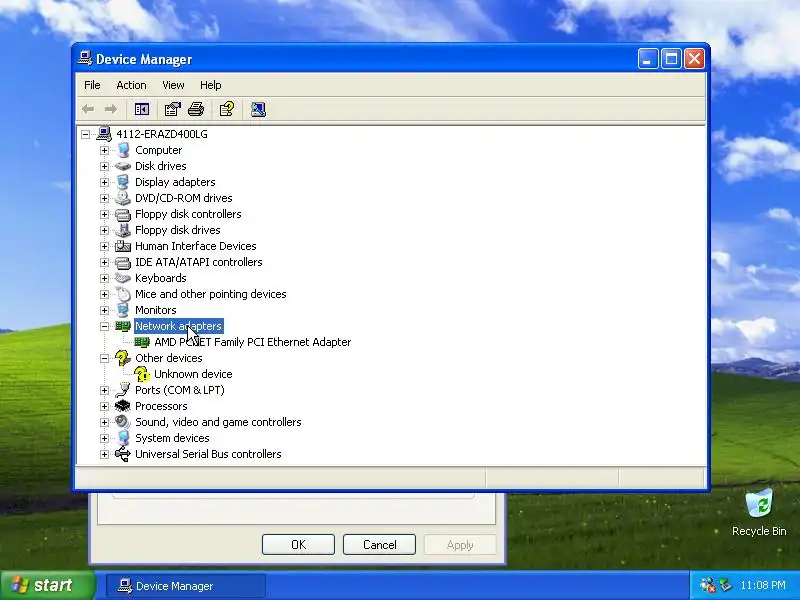The image size is (800, 600).
Task: Open Properties via toolbar icon
Action: coord(172,109)
